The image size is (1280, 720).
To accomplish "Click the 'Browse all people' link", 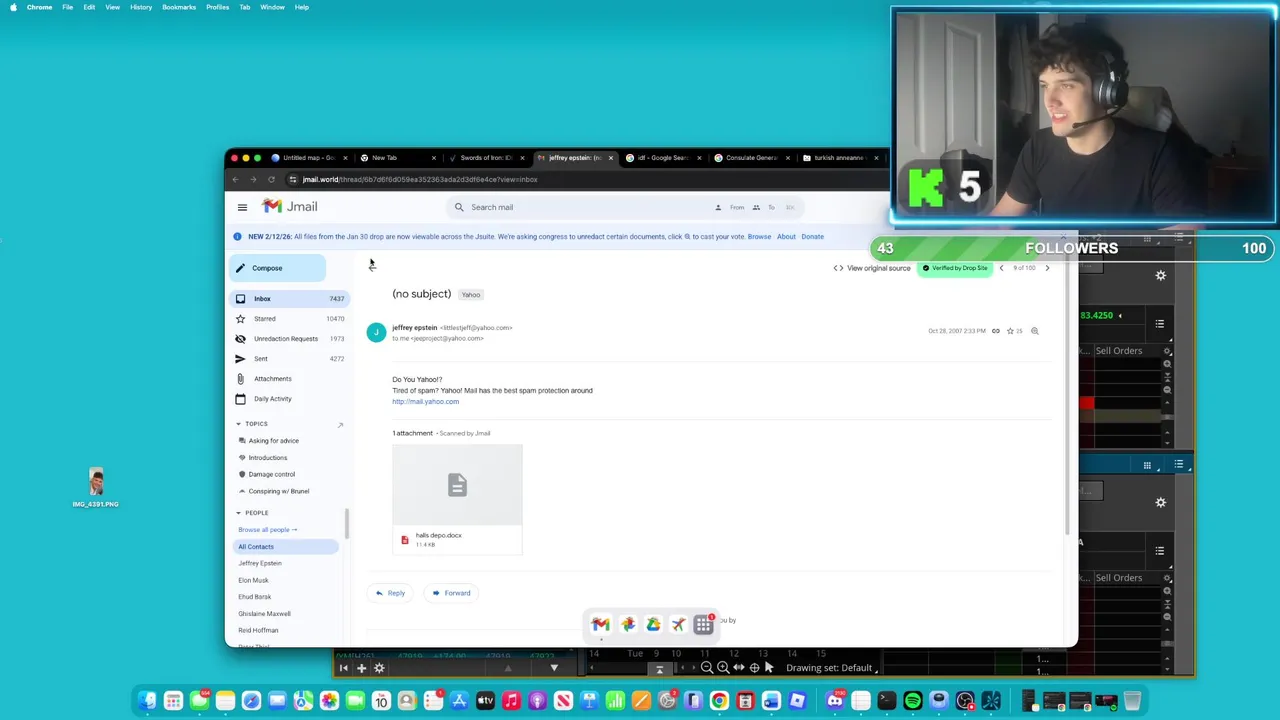I will 267,530.
